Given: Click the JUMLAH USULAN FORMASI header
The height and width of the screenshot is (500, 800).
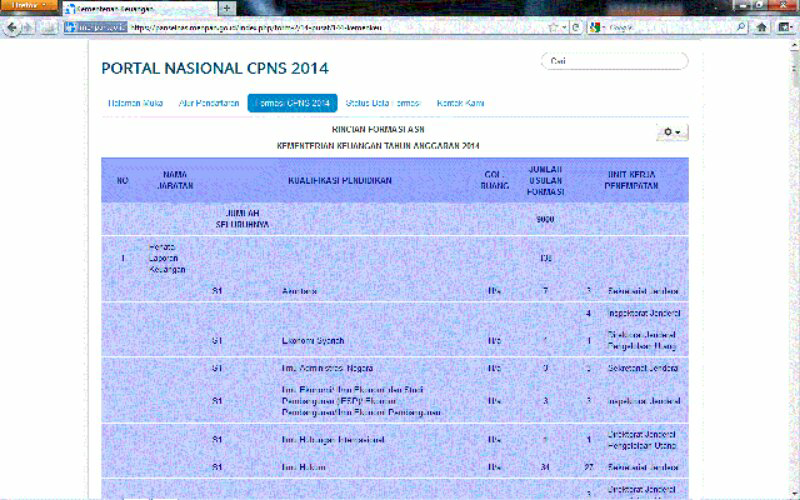Looking at the screenshot, I should coord(545,180).
